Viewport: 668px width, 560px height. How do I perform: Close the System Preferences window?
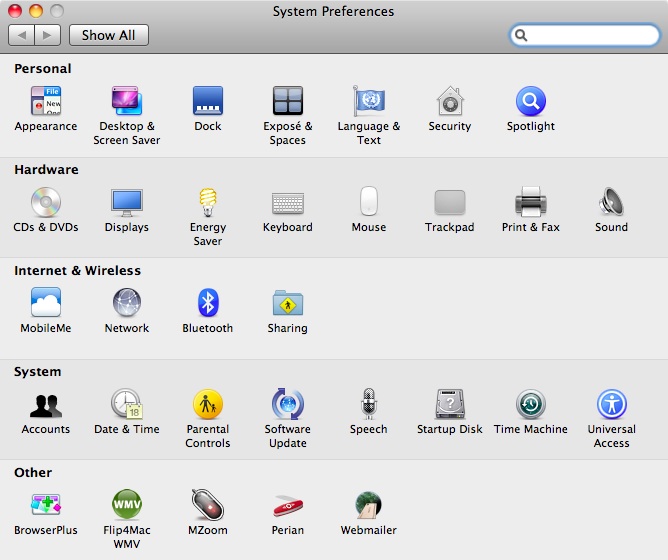(15, 10)
